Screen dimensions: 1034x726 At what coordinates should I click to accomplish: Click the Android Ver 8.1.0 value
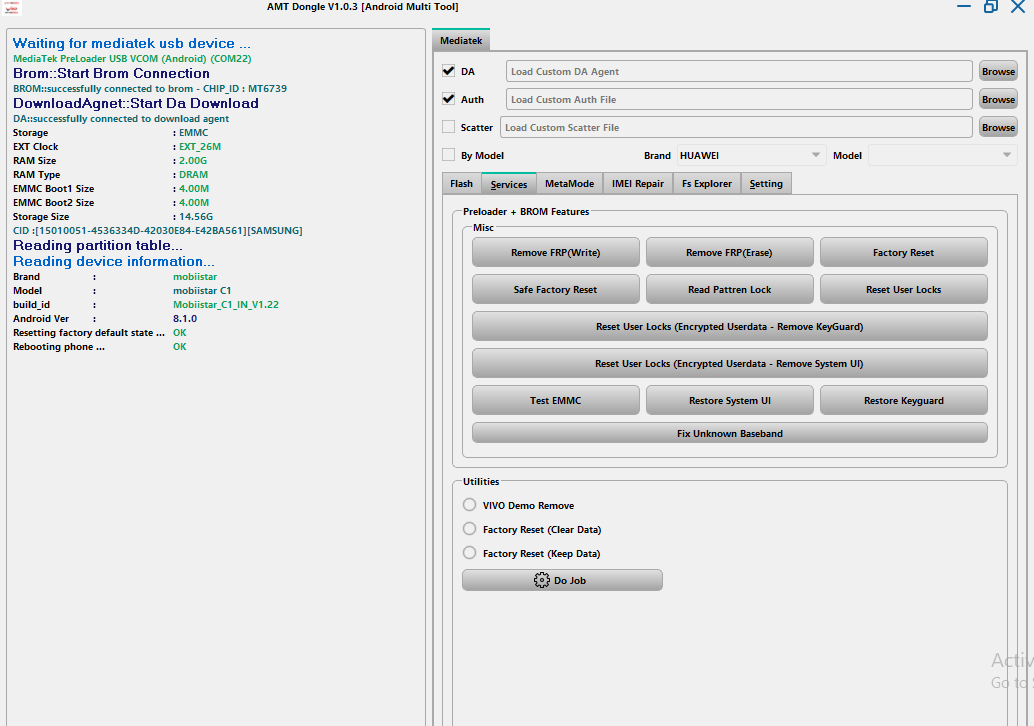(185, 318)
